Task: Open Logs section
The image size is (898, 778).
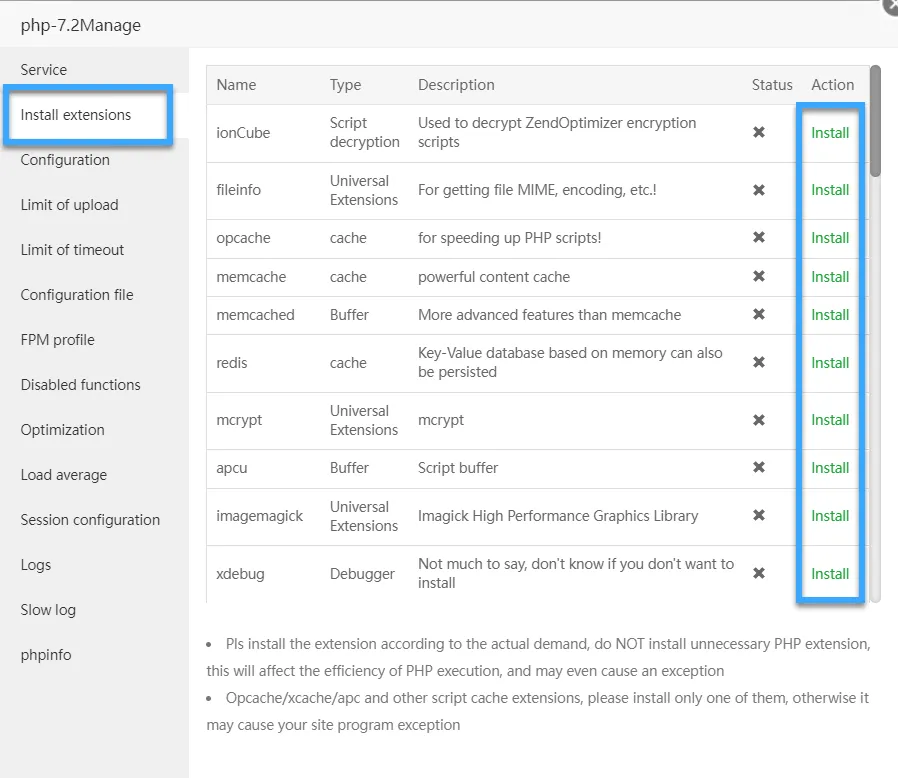Action: (36, 565)
